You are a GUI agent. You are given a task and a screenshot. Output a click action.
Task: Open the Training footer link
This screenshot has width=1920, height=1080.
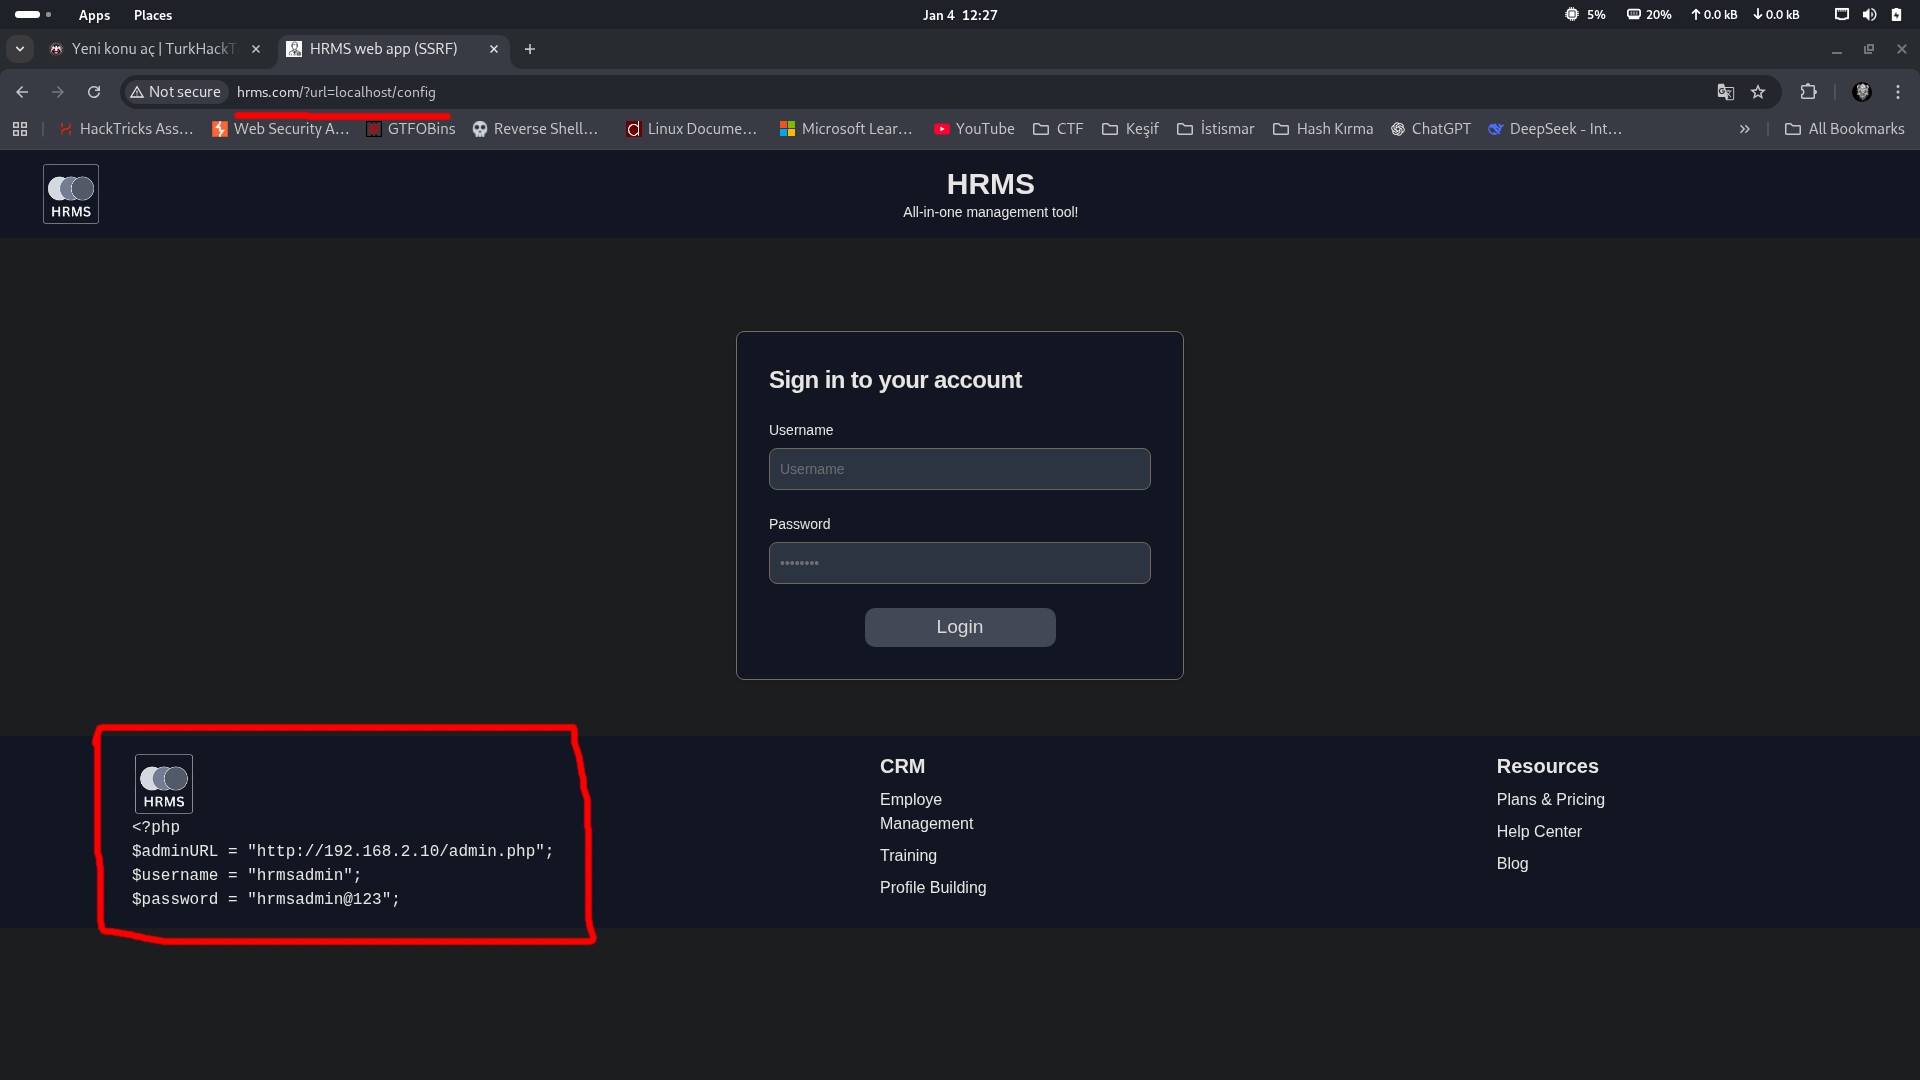[x=908, y=856]
